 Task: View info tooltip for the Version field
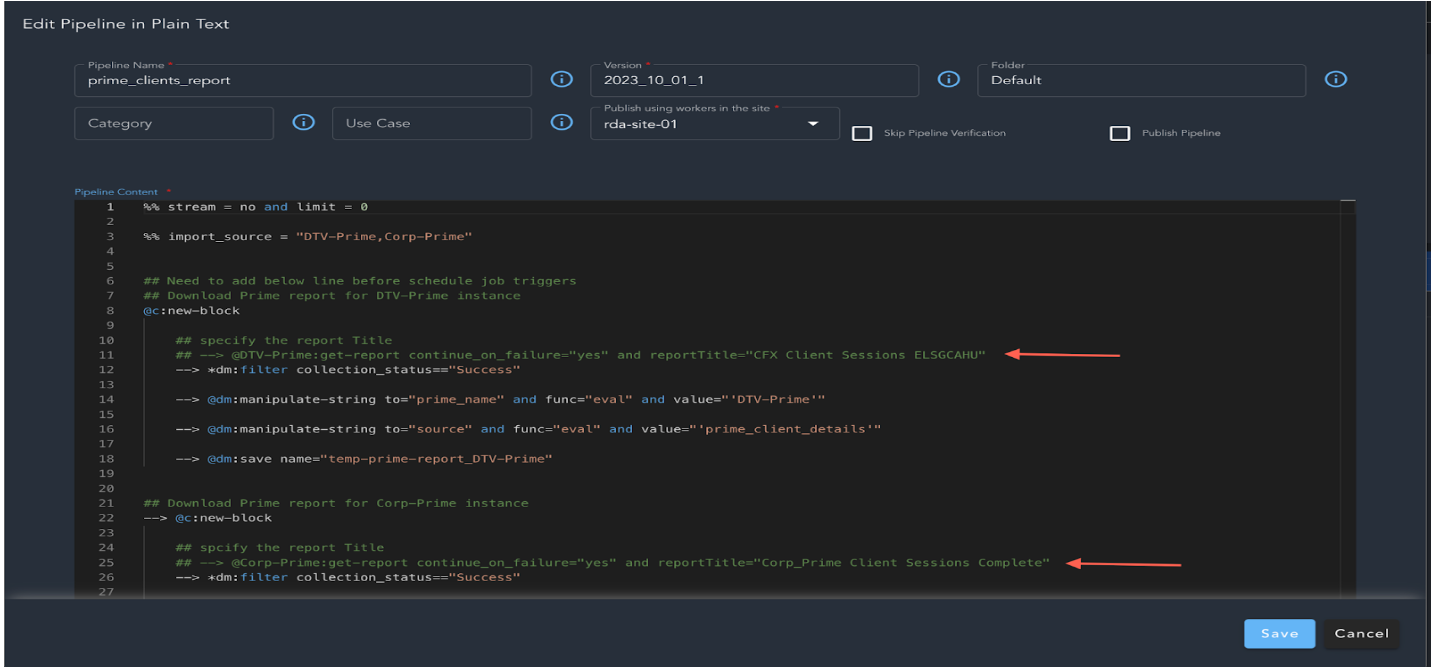pyautogui.click(x=948, y=78)
